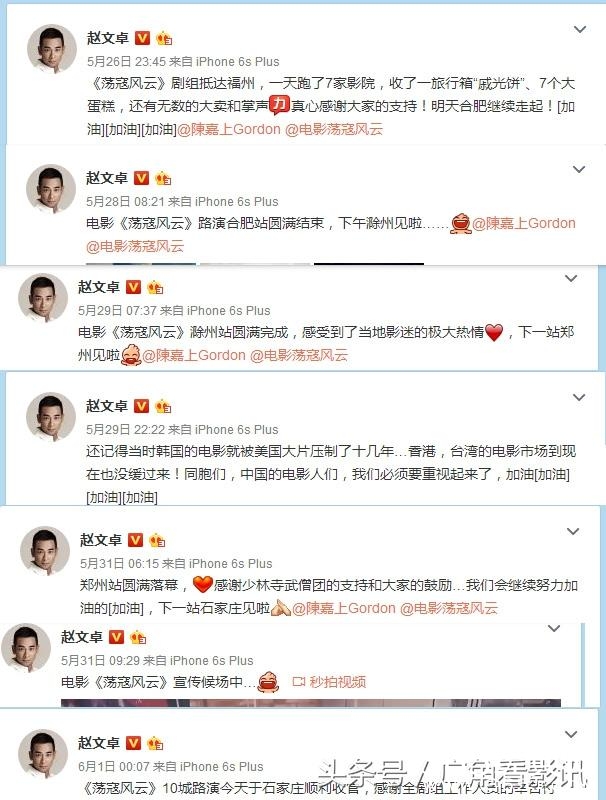The height and width of the screenshot is (800, 606).
Task: Click the membership crown icon on 22:22 May 29 post
Action: pos(163,406)
